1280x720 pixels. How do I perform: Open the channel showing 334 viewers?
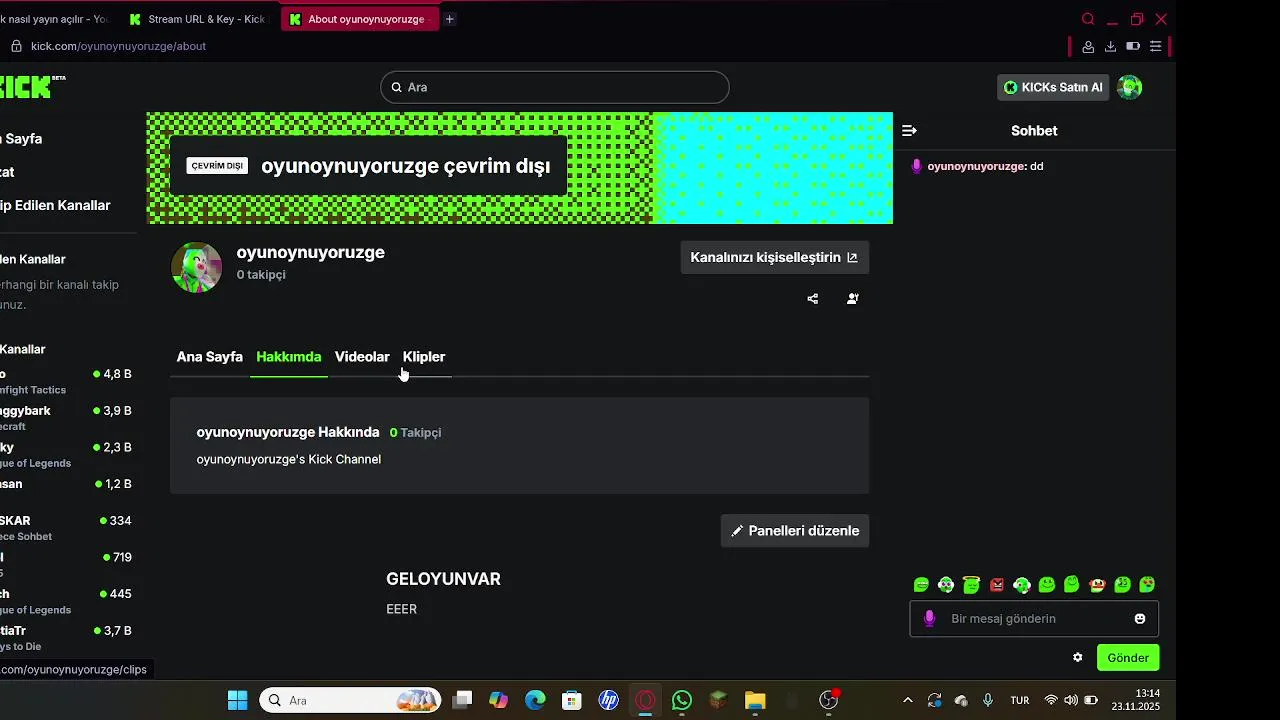66,528
